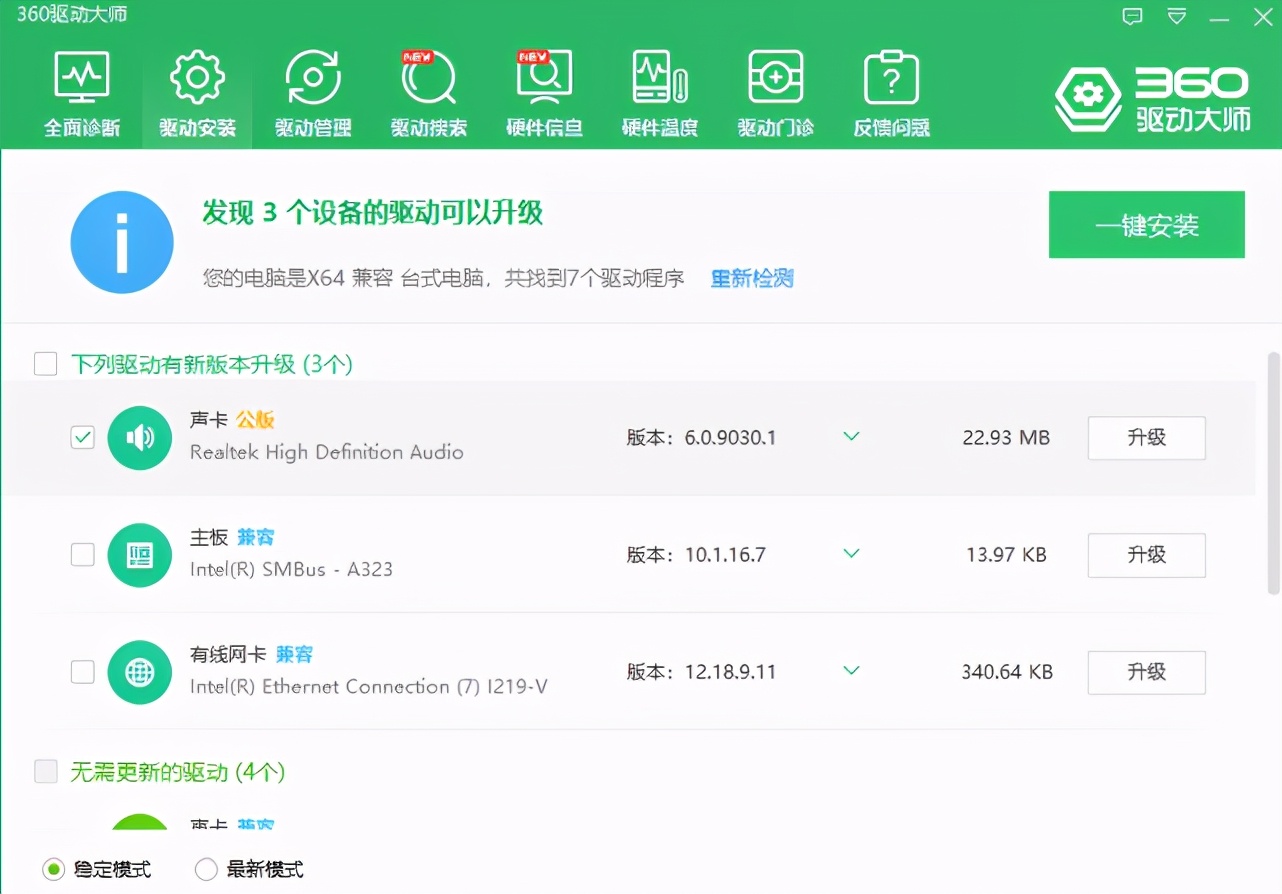Expand version dropdown for 6.0.9030.1
The image size is (1282, 894).
pos(851,437)
